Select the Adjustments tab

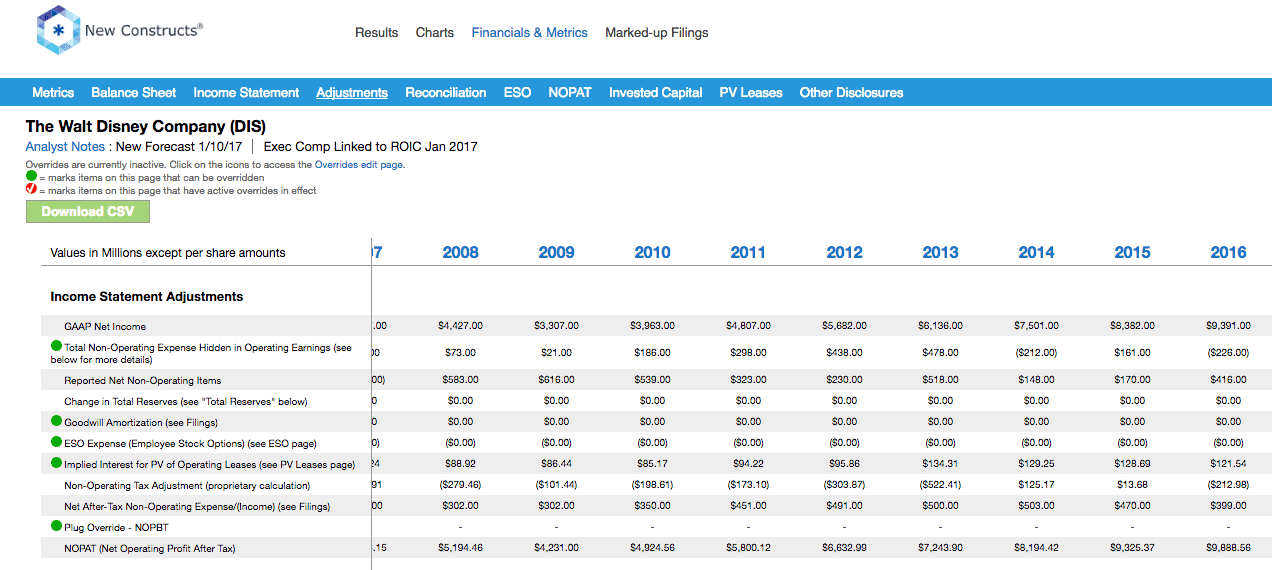coord(352,92)
